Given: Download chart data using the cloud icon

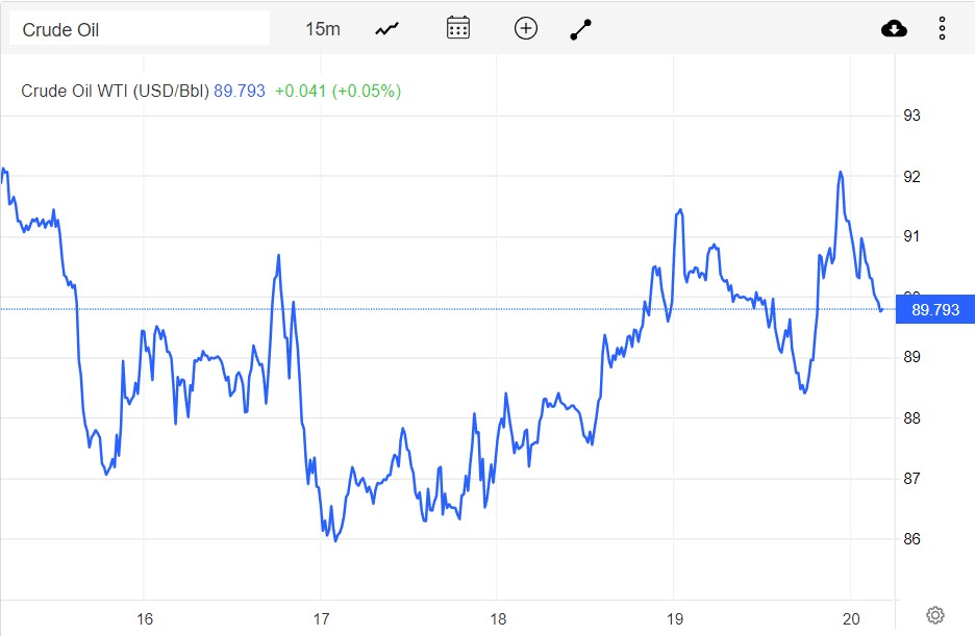Looking at the screenshot, I should [893, 27].
